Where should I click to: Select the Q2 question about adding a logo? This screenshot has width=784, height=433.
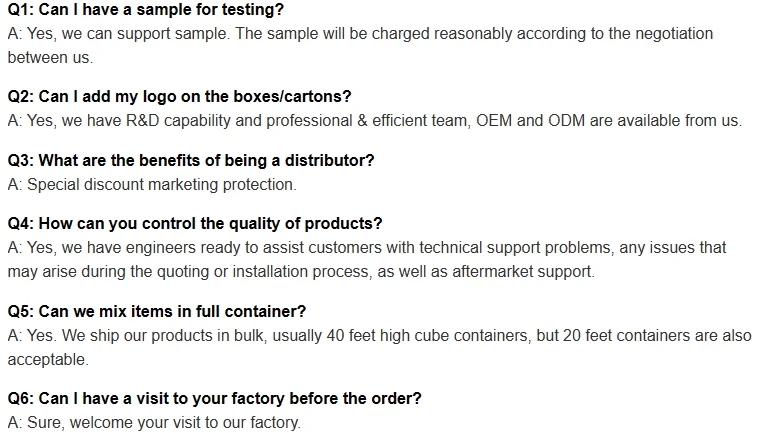tap(180, 97)
